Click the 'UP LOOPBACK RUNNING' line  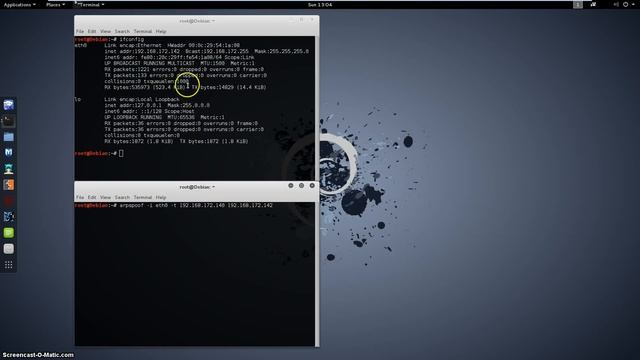tap(164, 117)
